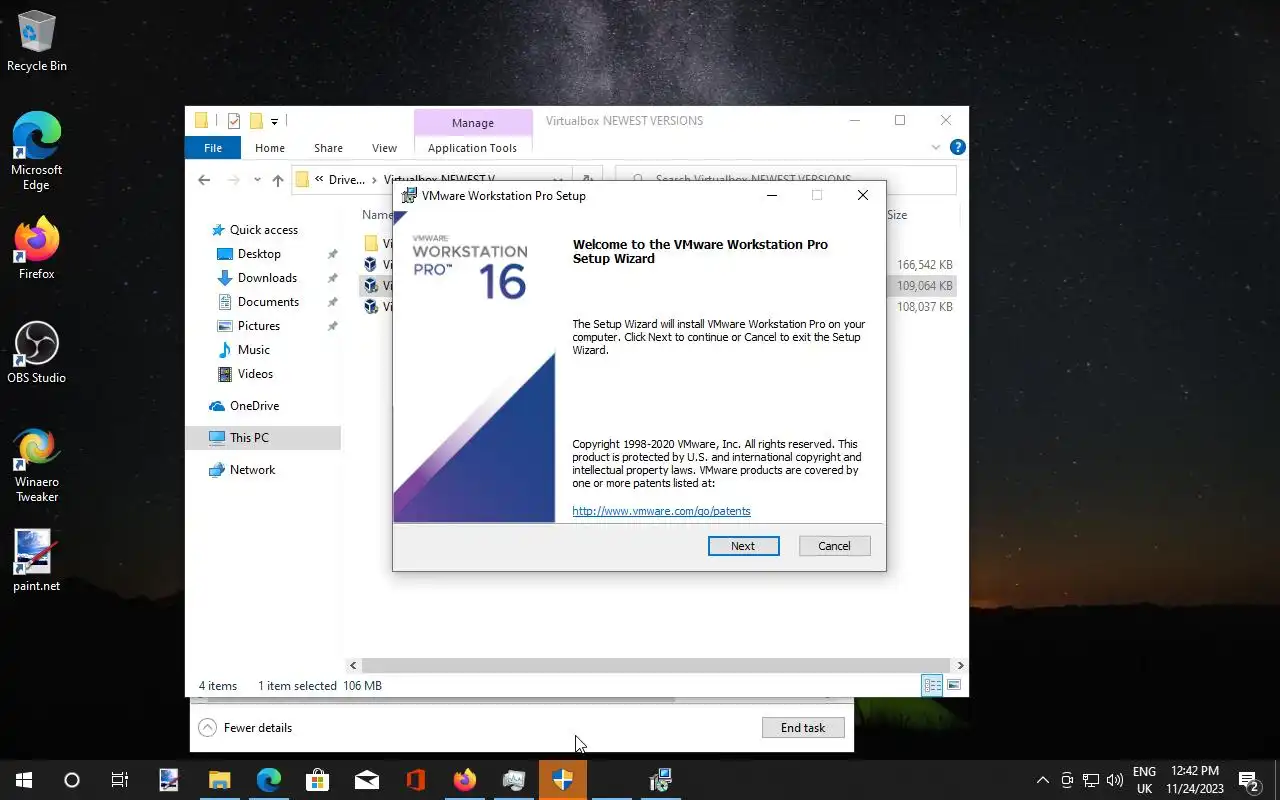
Task: Open the Explorer Help question mark icon
Action: click(957, 147)
